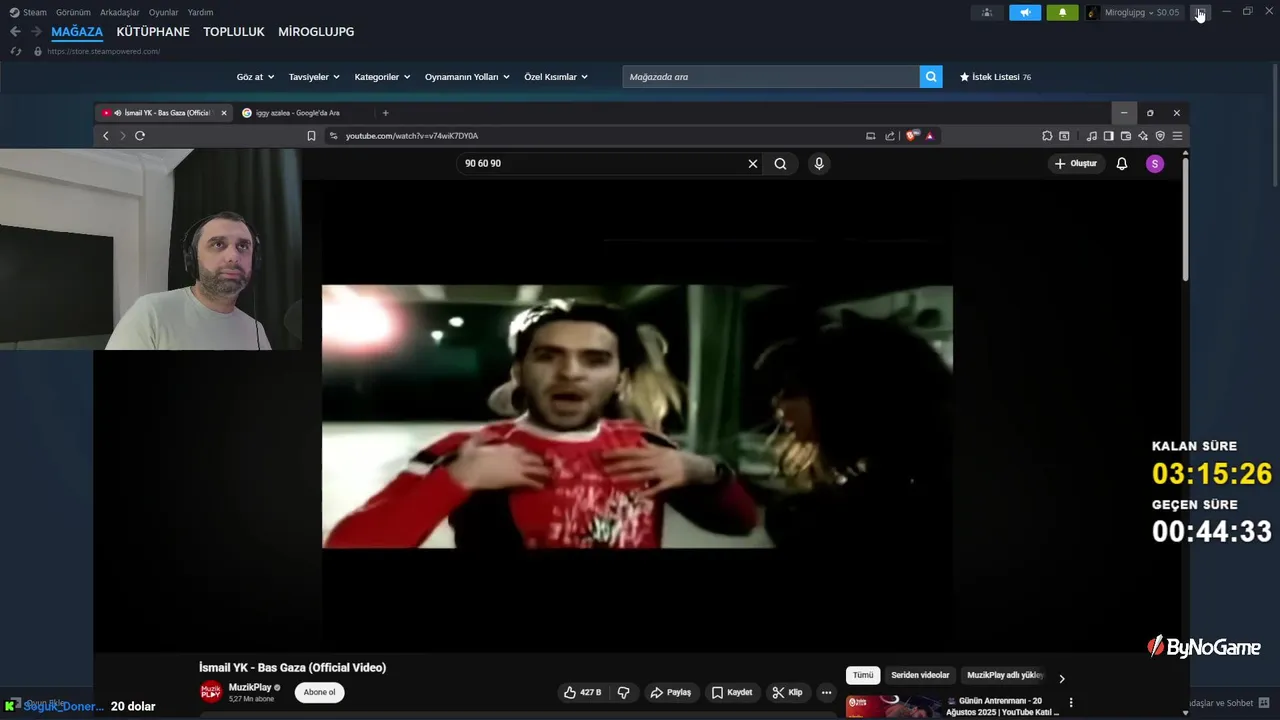Toggle browser sidebar panel icon

(x=1109, y=136)
